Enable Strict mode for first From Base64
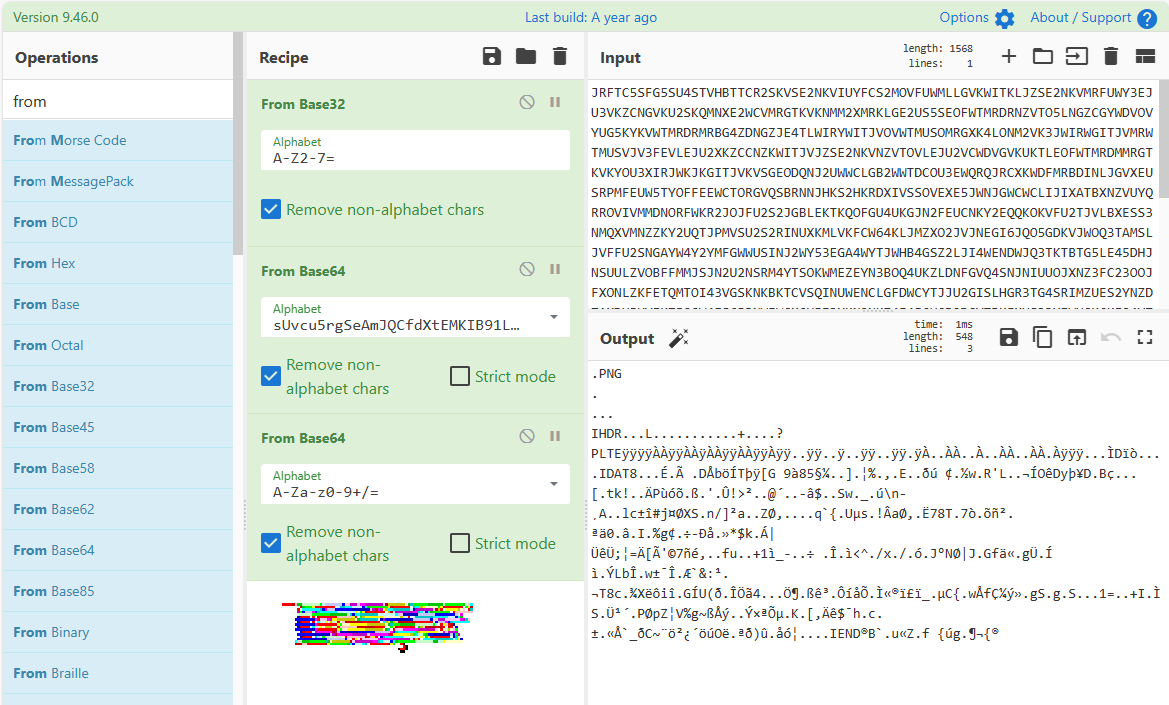The image size is (1169, 705). [460, 377]
